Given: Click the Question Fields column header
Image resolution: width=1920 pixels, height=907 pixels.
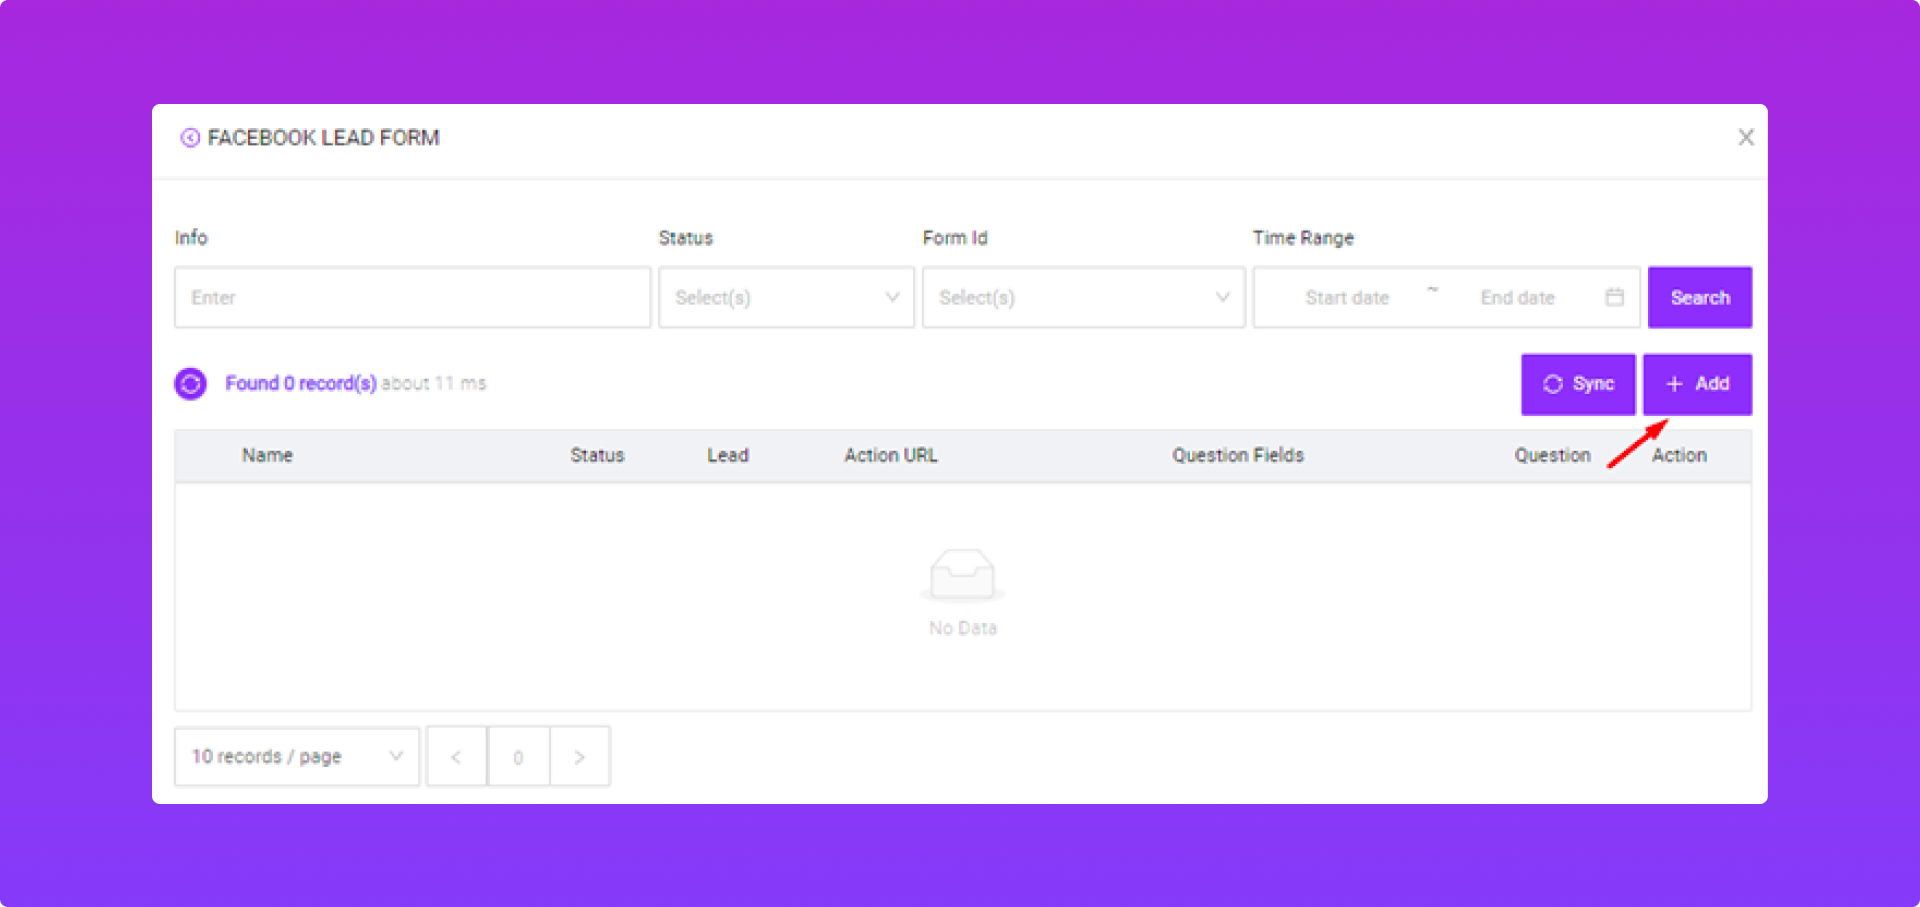Looking at the screenshot, I should coord(1237,455).
